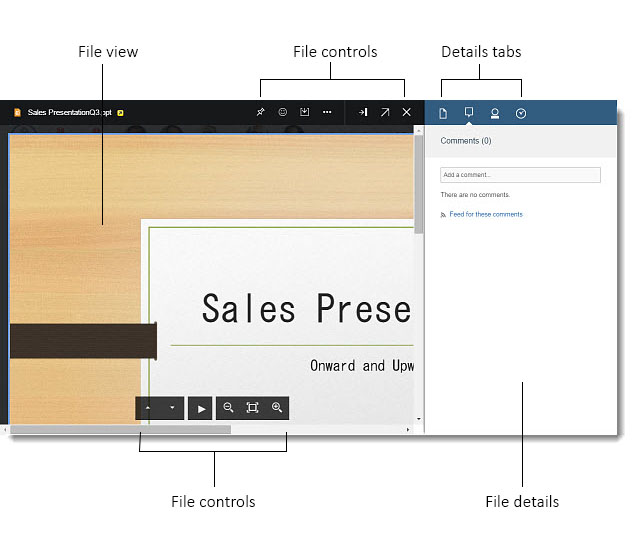
Task: Switch to the About file document tab
Action: (x=443, y=113)
